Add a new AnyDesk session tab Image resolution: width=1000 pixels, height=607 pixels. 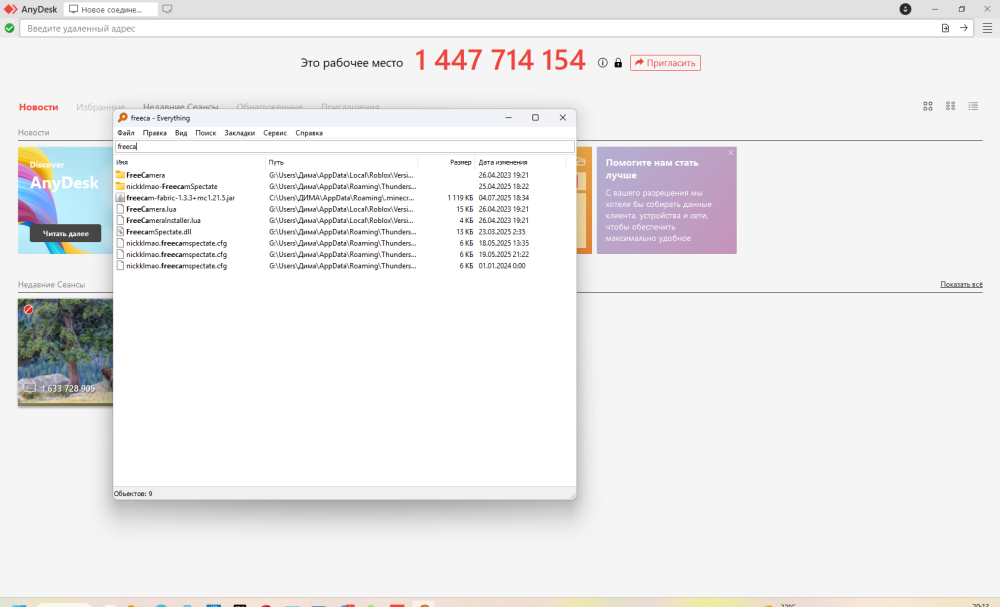point(167,10)
